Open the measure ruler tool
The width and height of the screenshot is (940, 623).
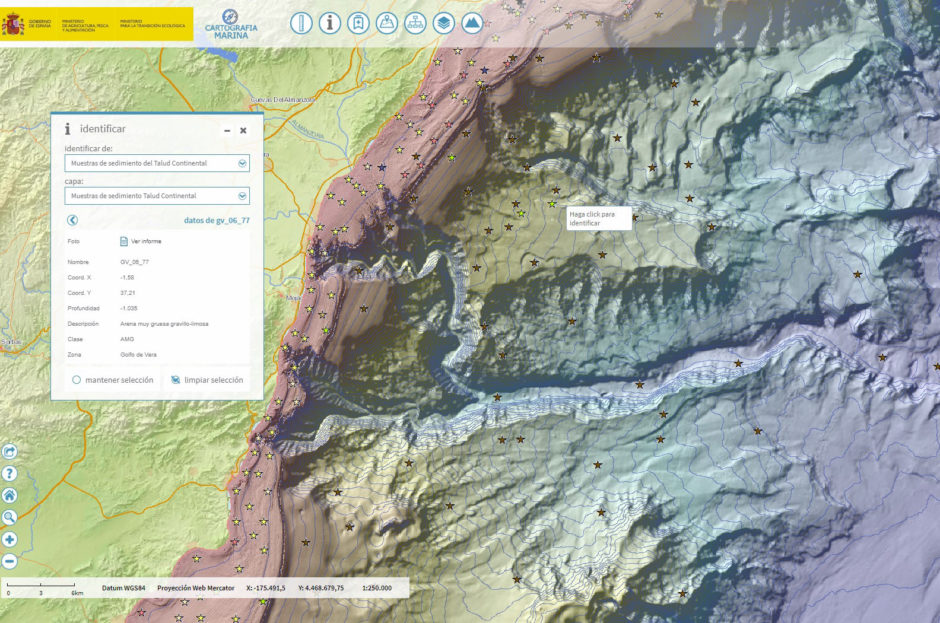click(301, 23)
